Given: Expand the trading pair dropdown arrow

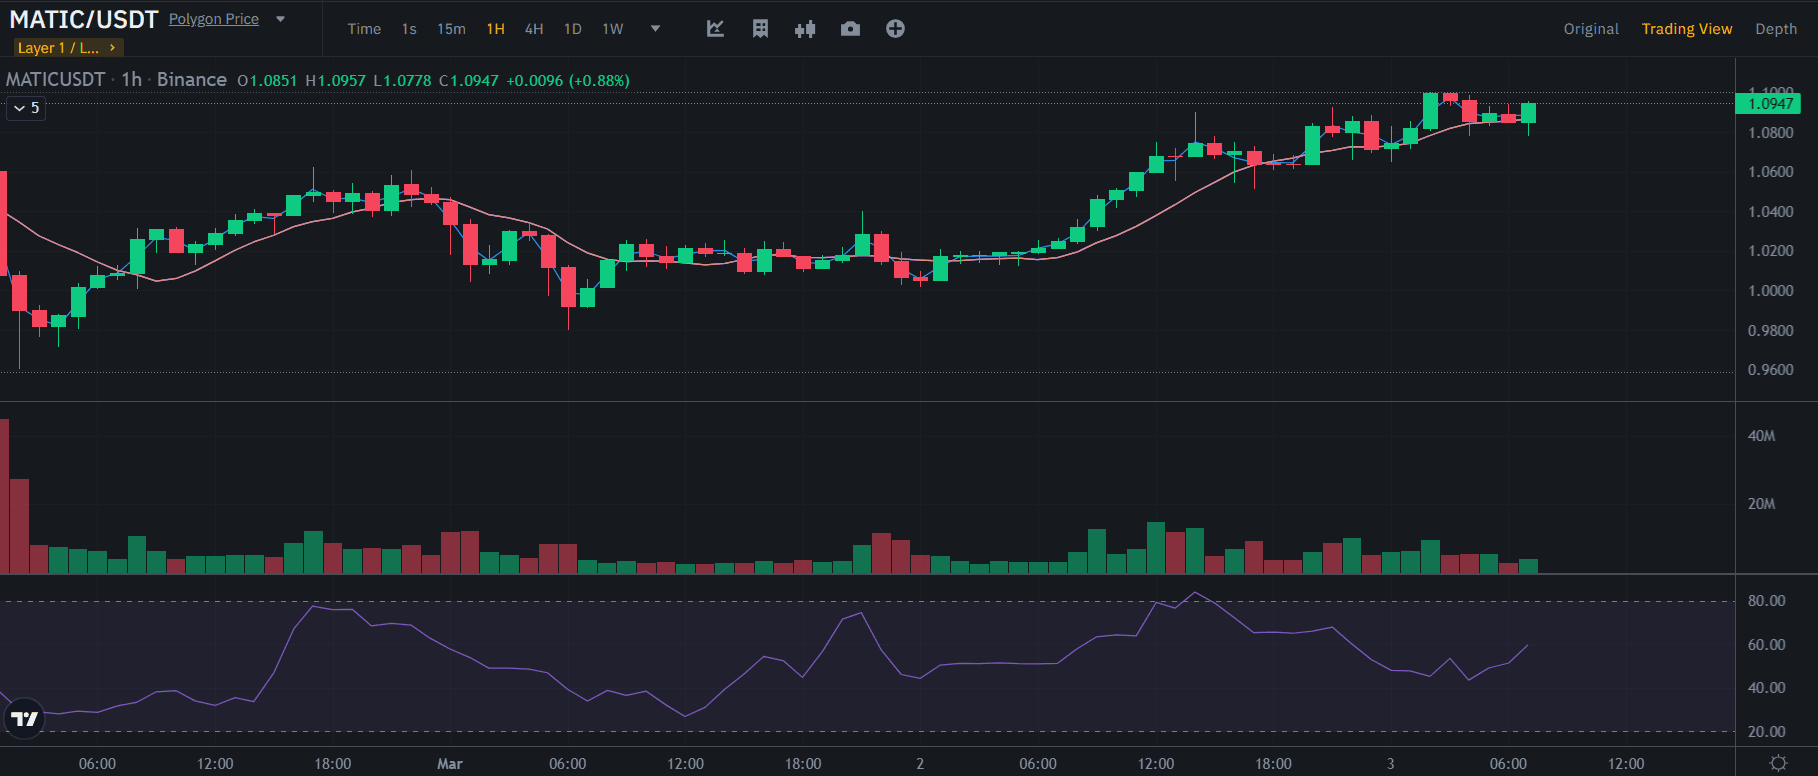Looking at the screenshot, I should 281,19.
